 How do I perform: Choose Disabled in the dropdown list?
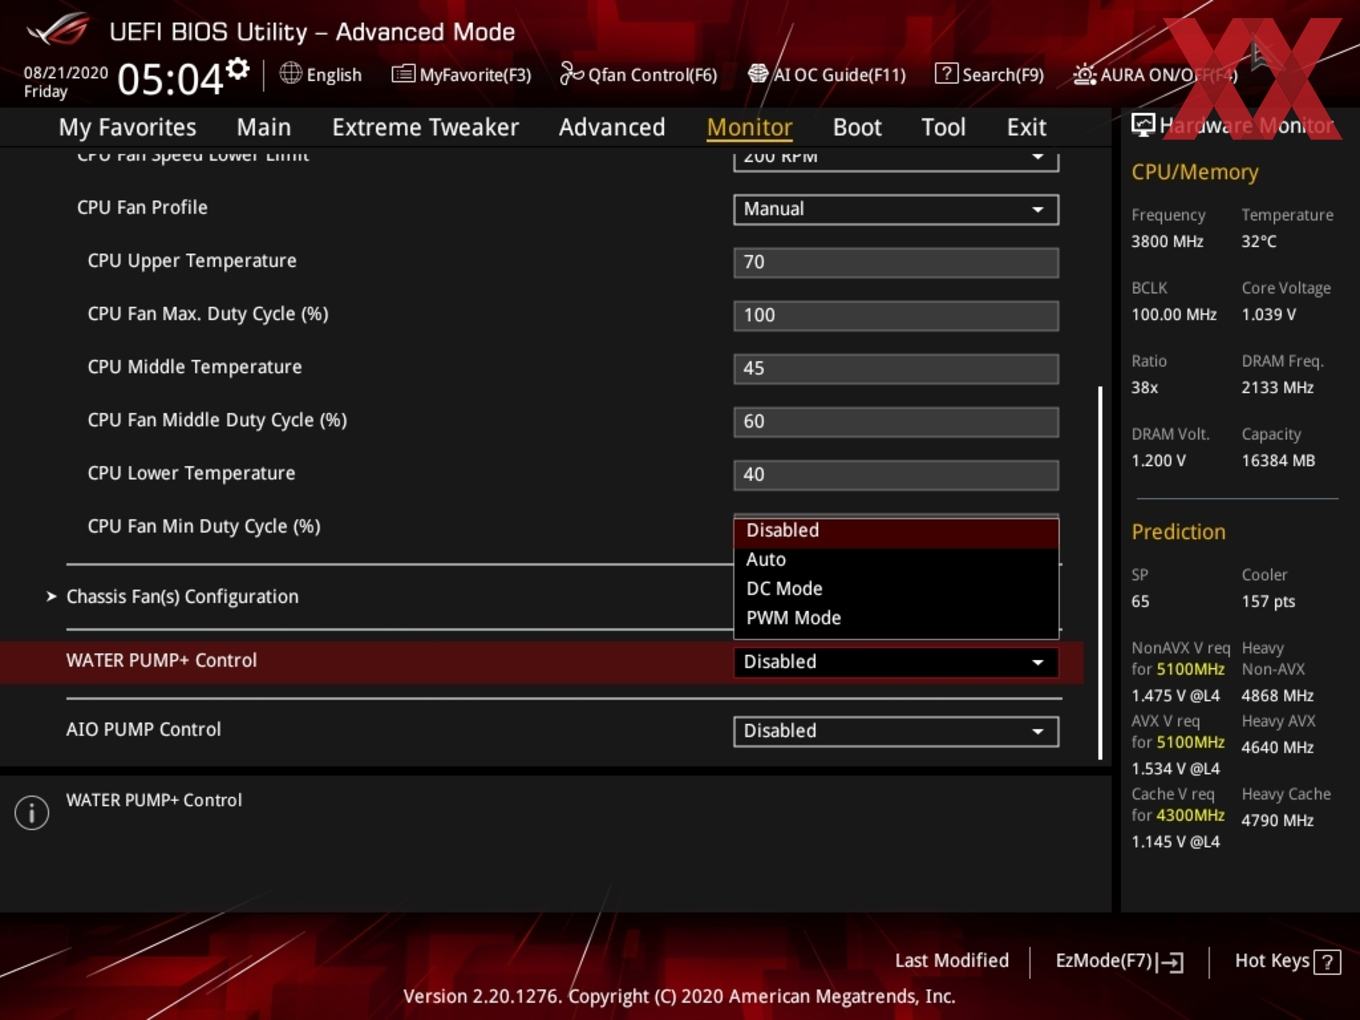pyautogui.click(x=896, y=531)
